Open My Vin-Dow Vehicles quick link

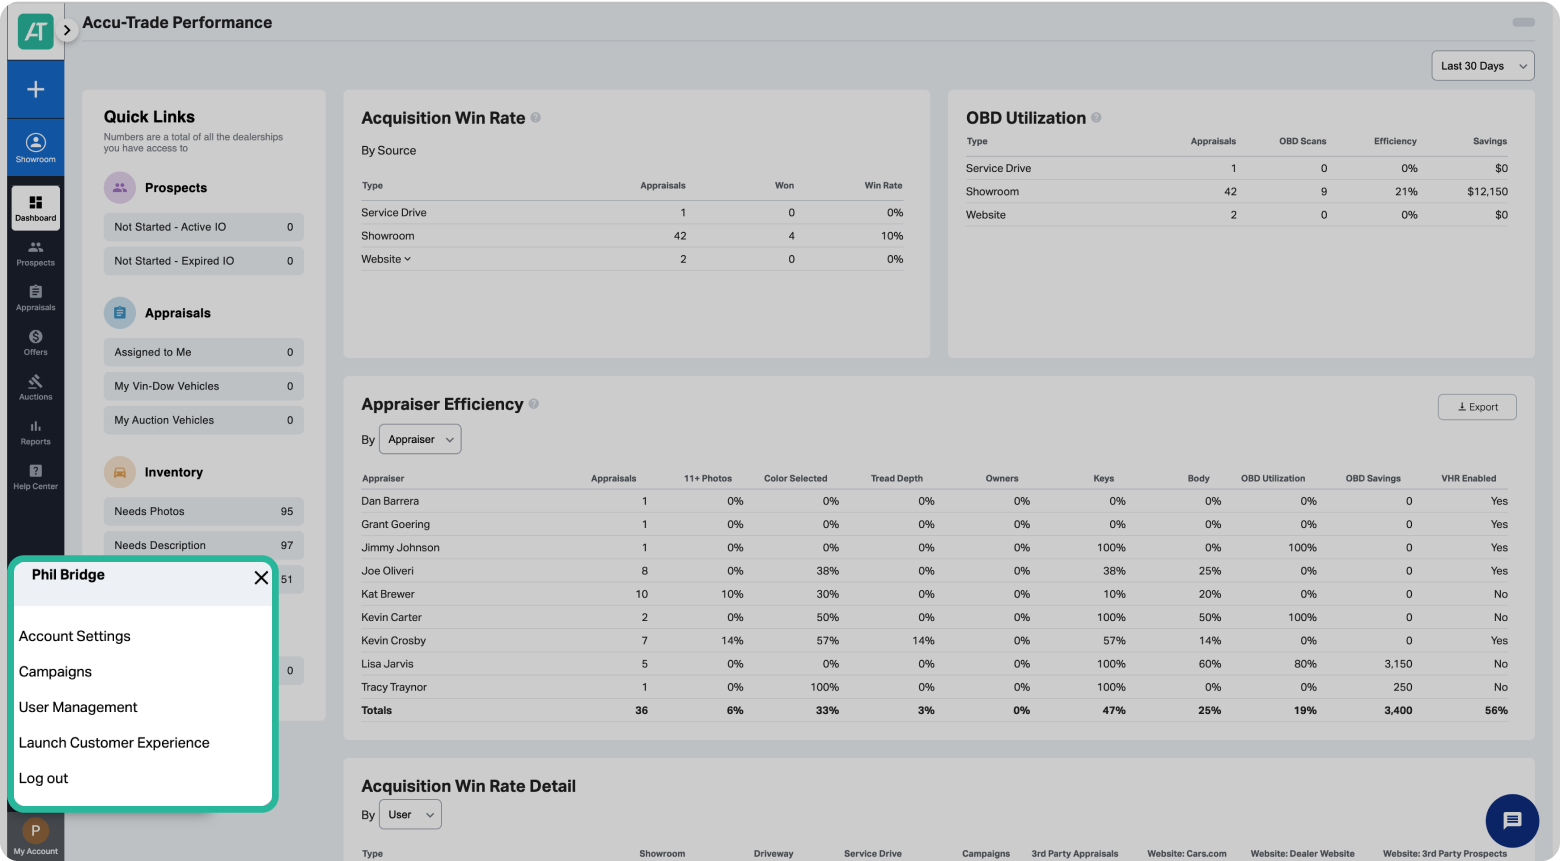pyautogui.click(x=203, y=386)
